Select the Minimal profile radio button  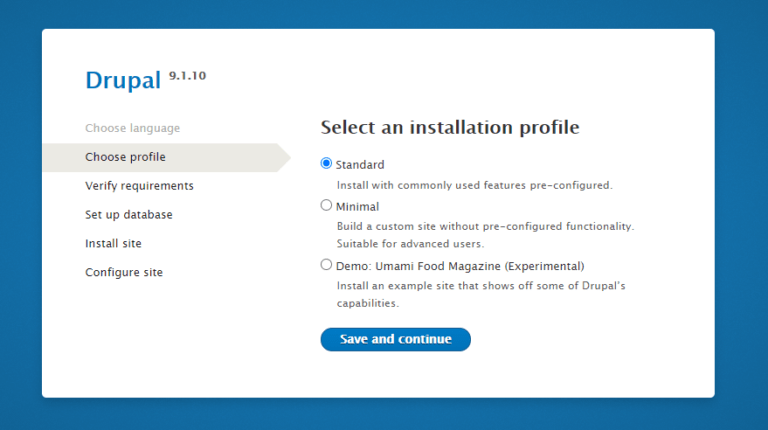(326, 206)
